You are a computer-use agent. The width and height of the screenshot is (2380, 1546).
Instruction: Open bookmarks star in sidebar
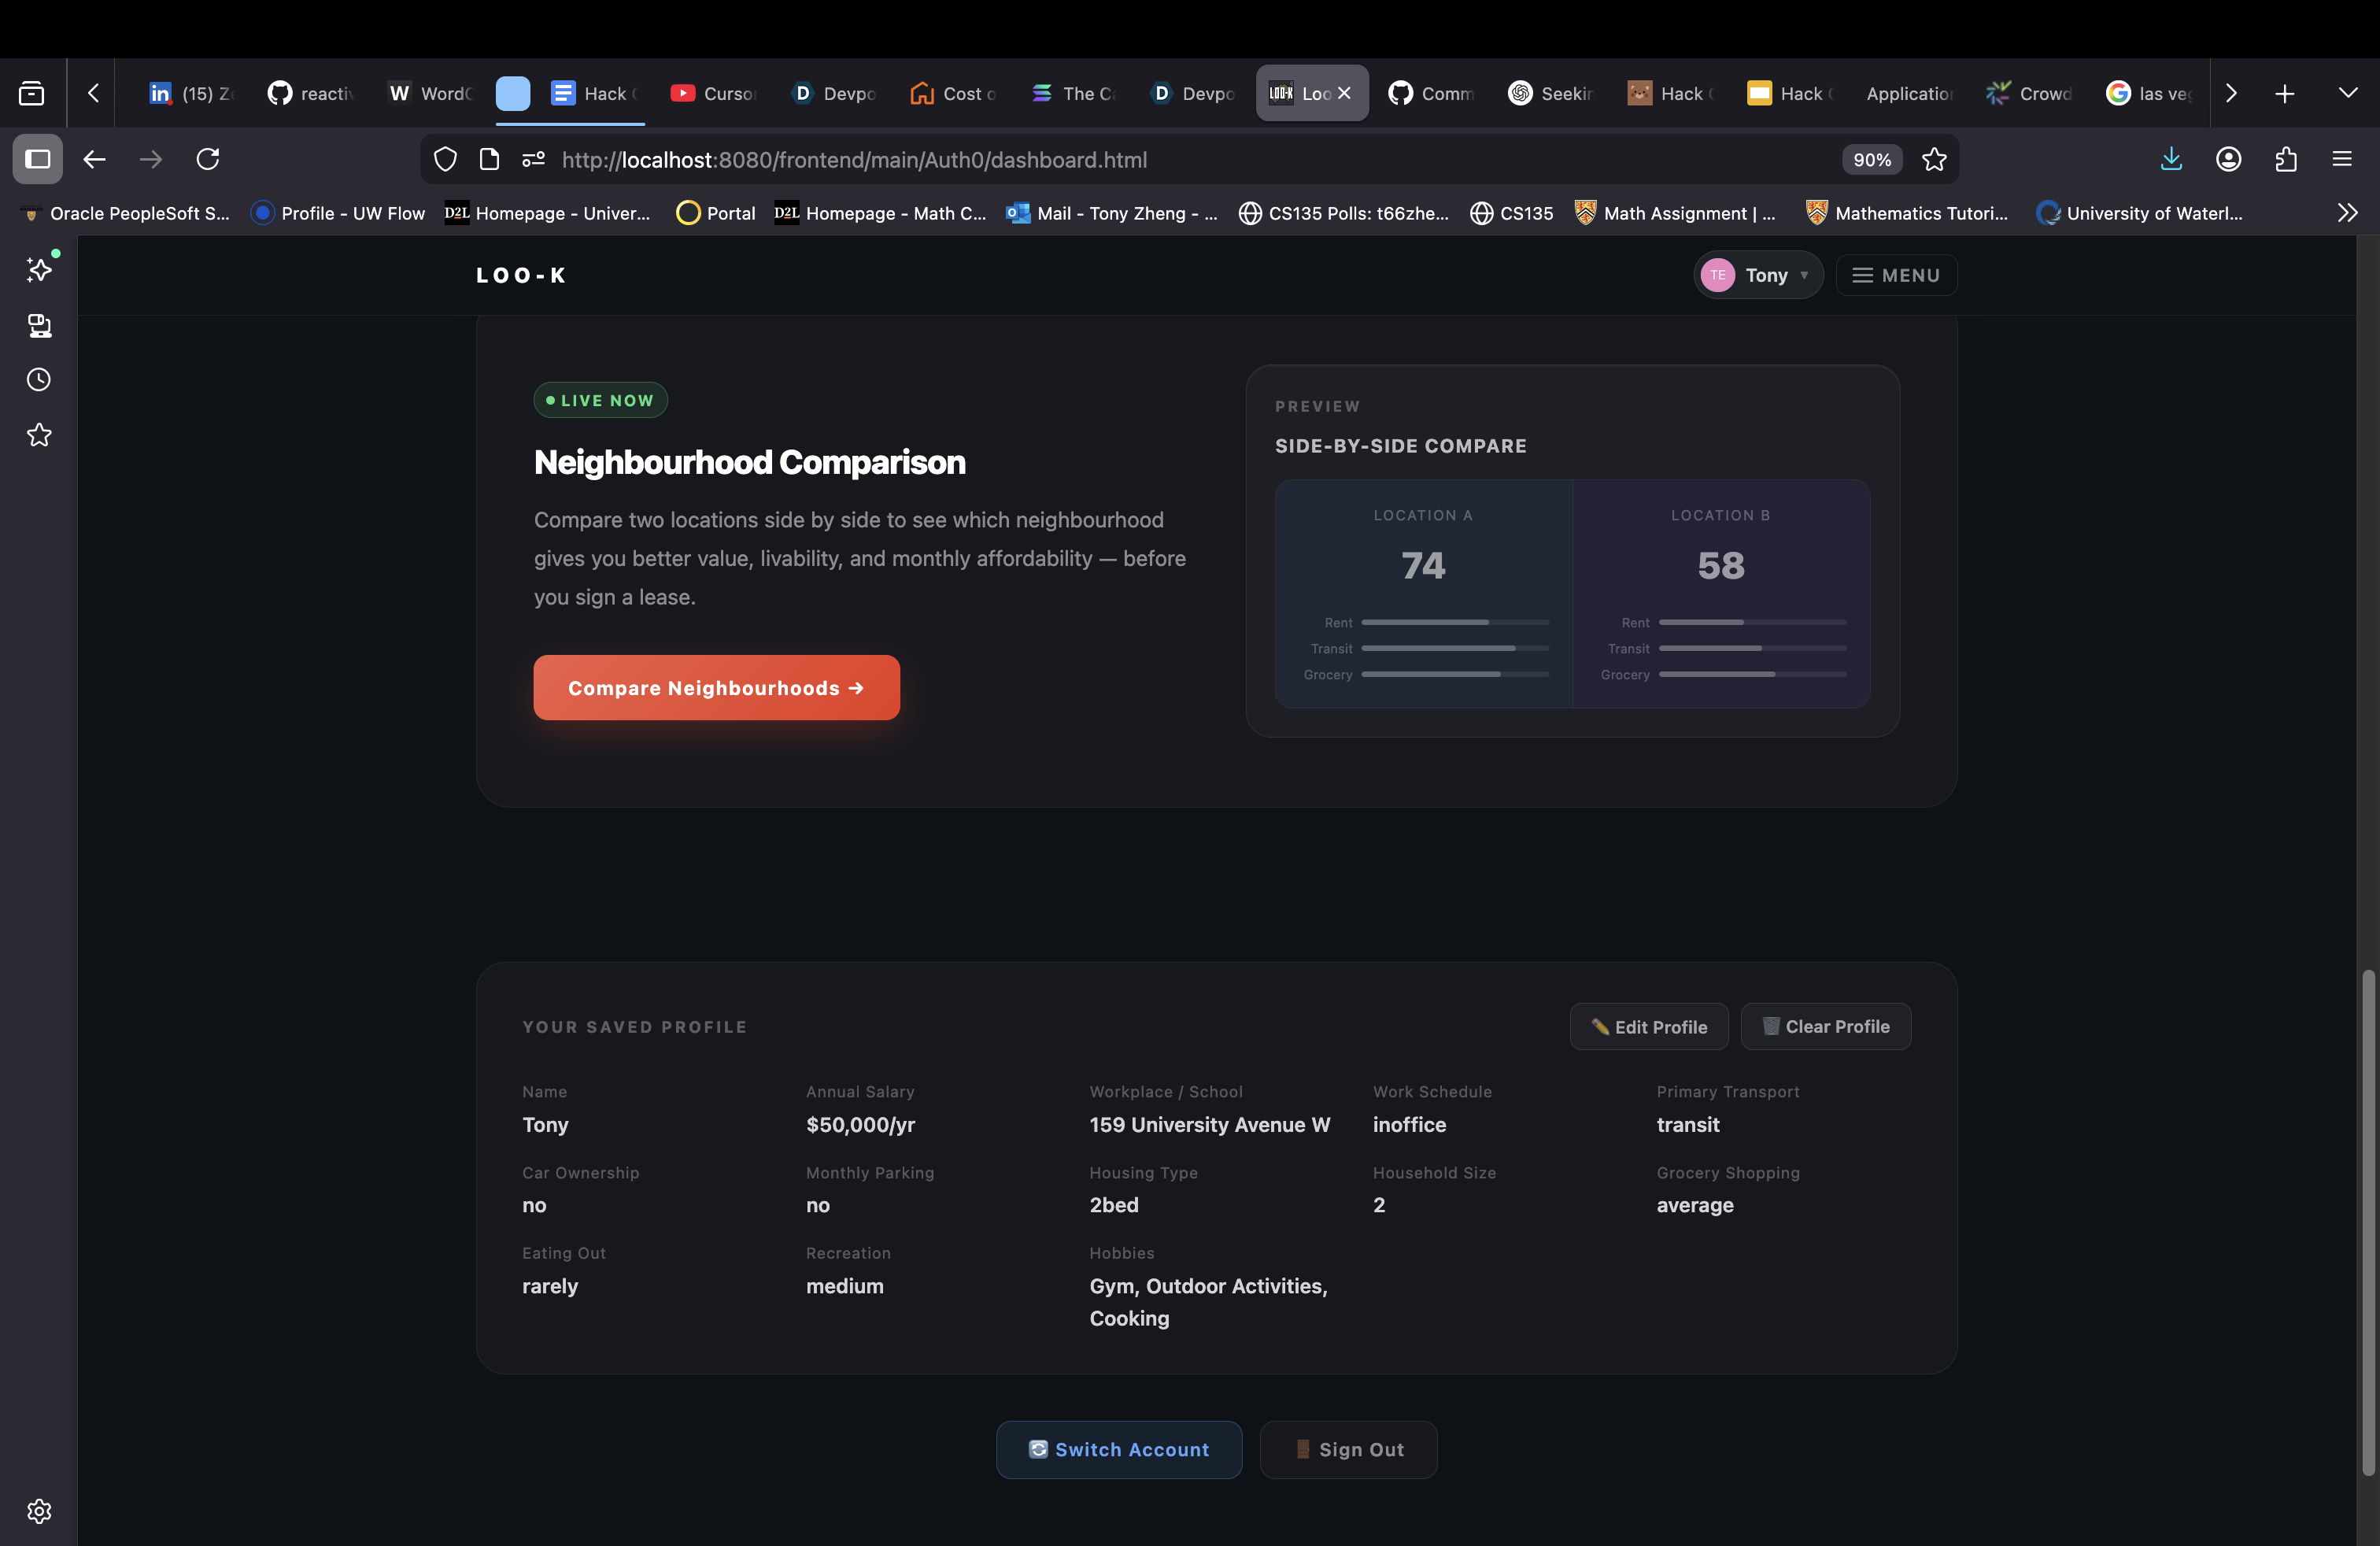pyautogui.click(x=39, y=435)
